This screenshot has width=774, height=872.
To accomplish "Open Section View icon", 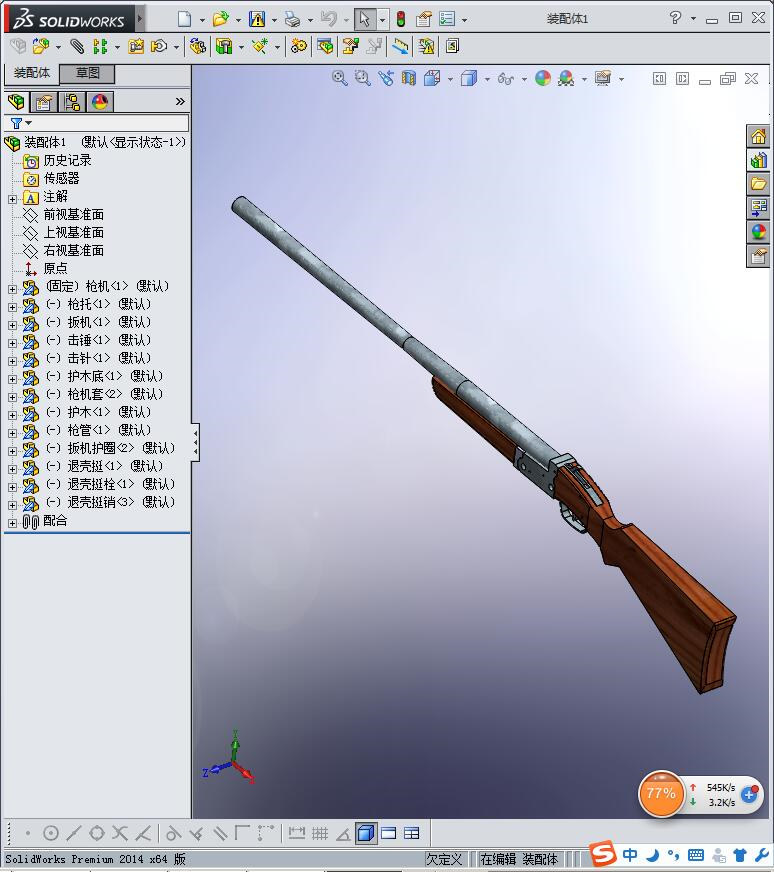I will coord(409,78).
